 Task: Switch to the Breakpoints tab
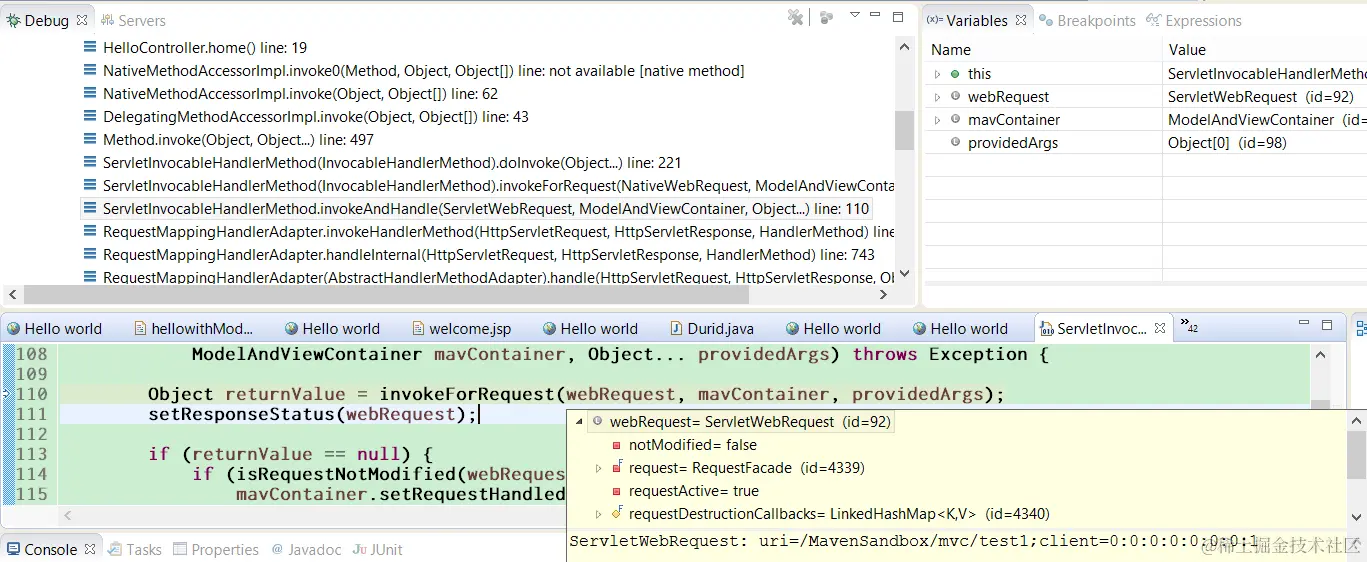(x=1087, y=20)
